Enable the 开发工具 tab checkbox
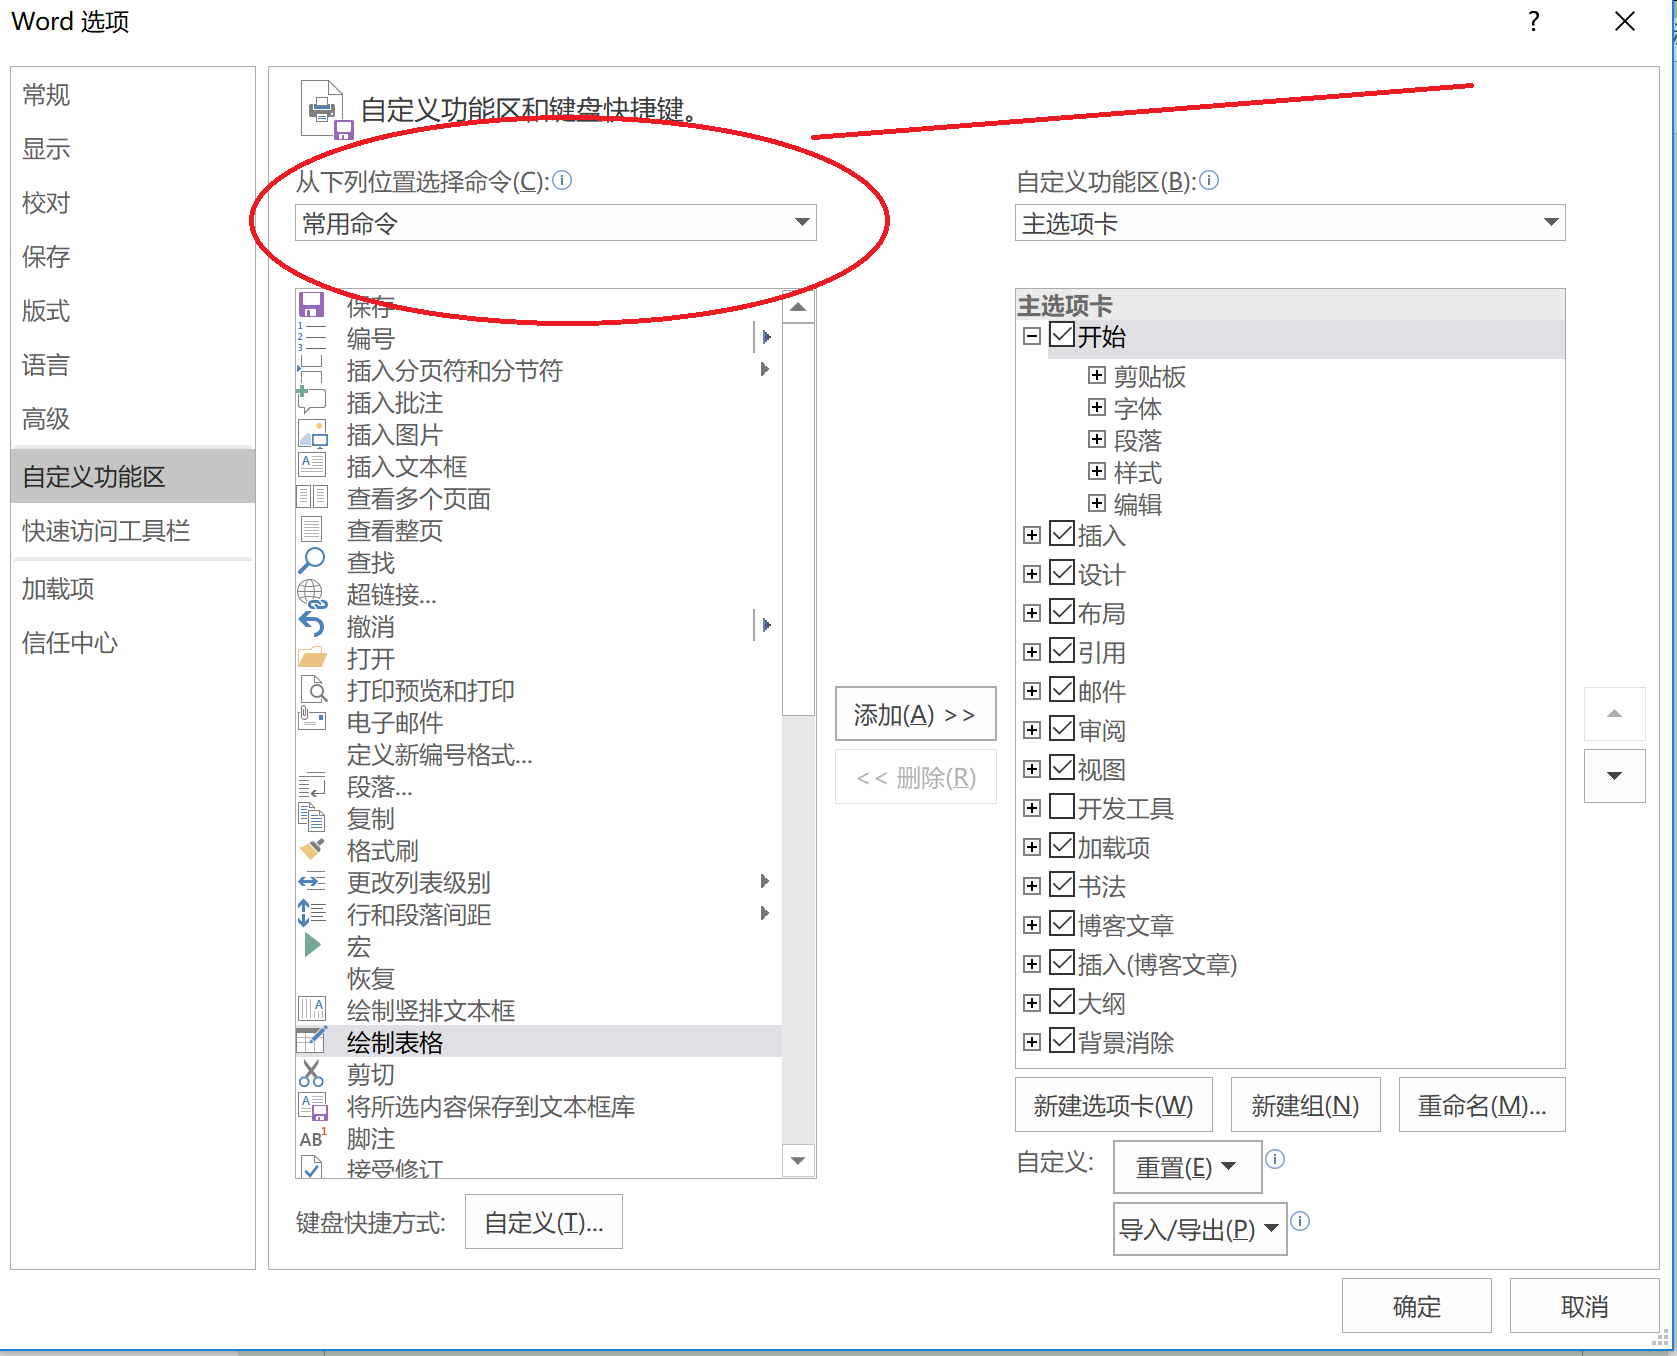 click(x=1062, y=806)
